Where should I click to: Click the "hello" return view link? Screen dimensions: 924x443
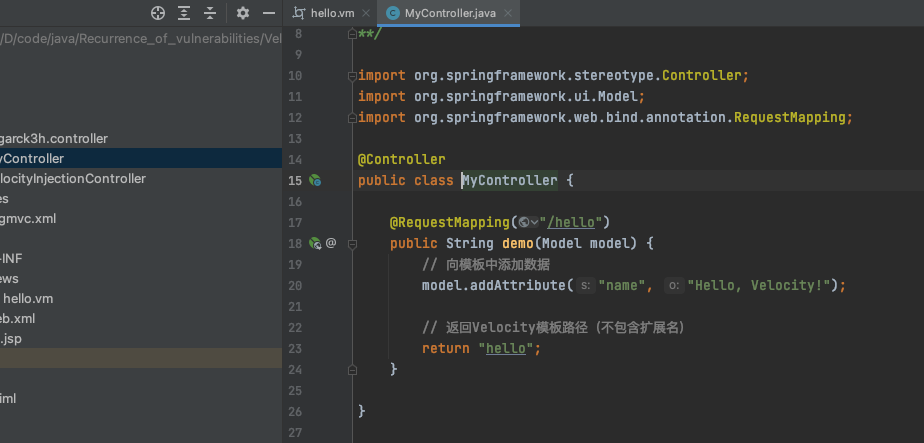tap(506, 348)
